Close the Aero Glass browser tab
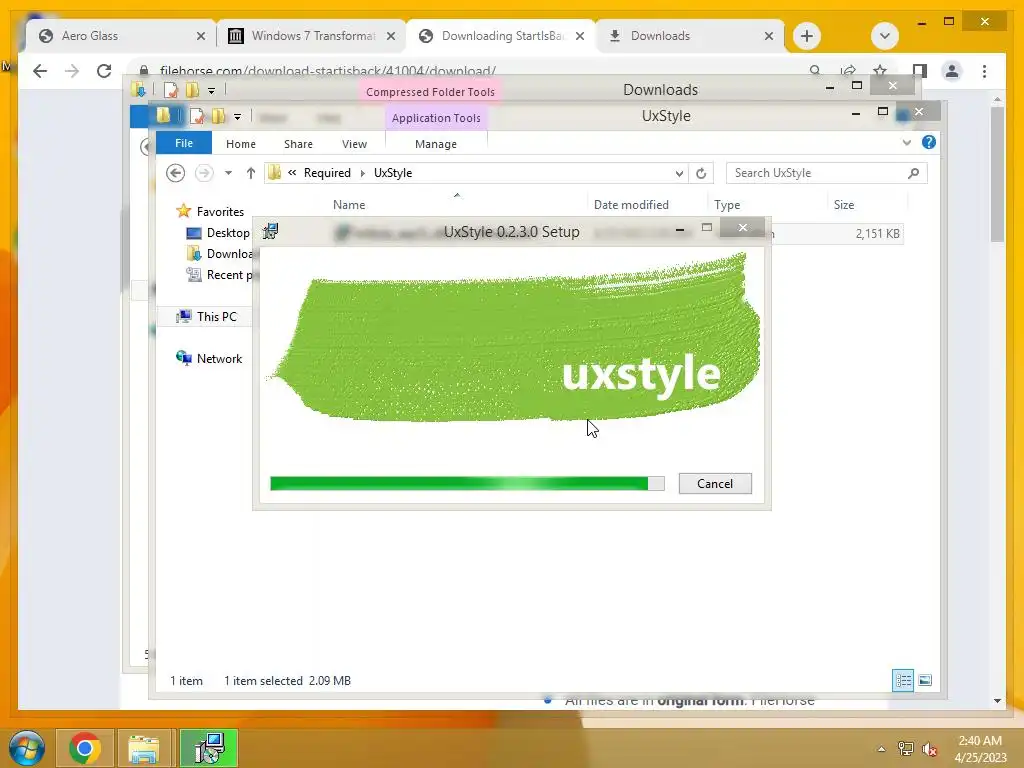 coord(200,37)
